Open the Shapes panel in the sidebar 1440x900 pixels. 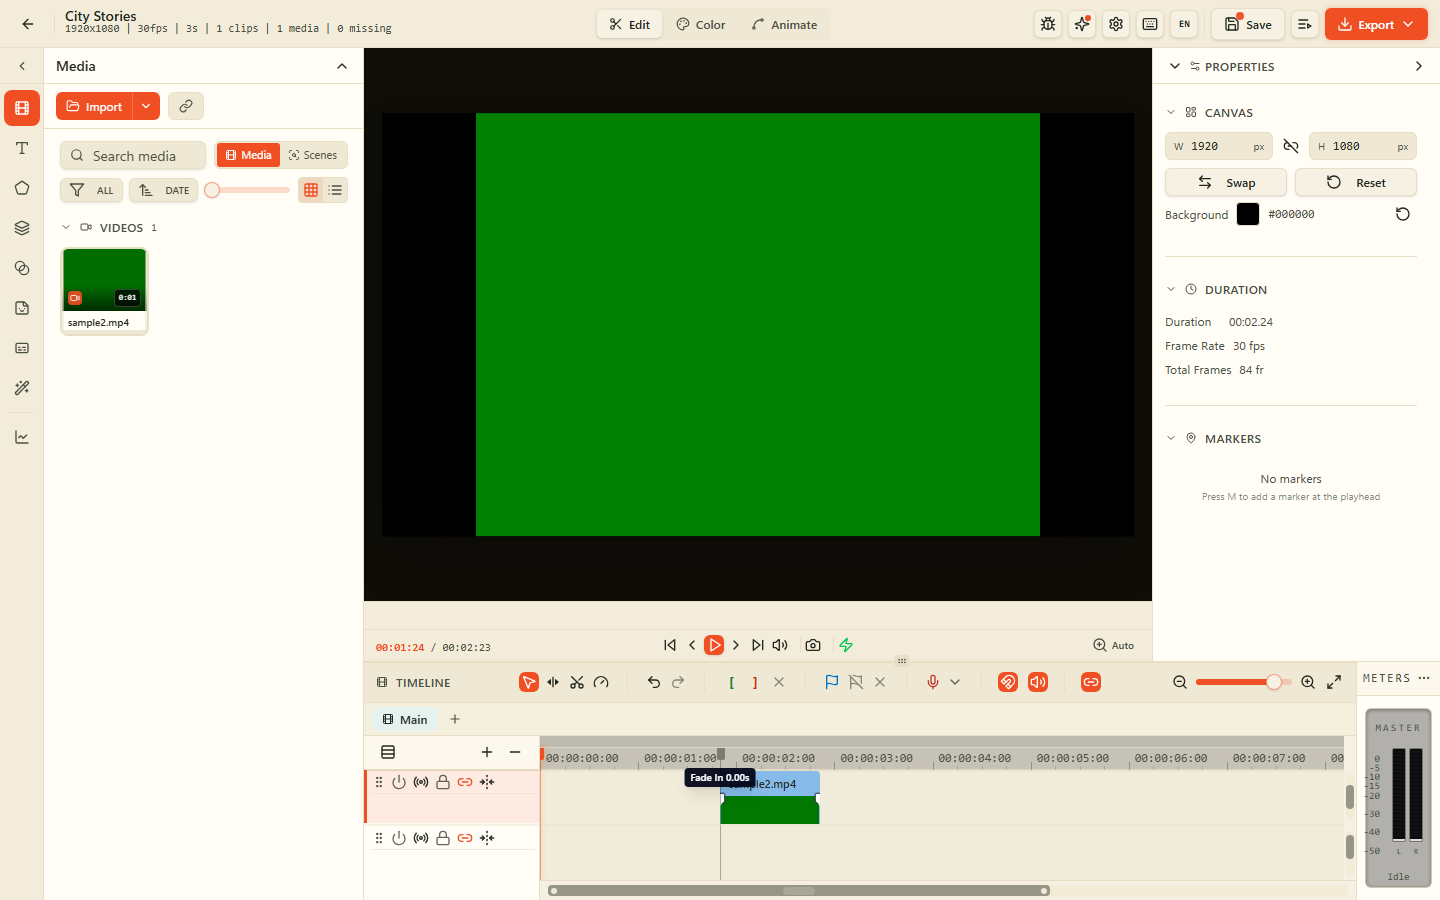[22, 188]
